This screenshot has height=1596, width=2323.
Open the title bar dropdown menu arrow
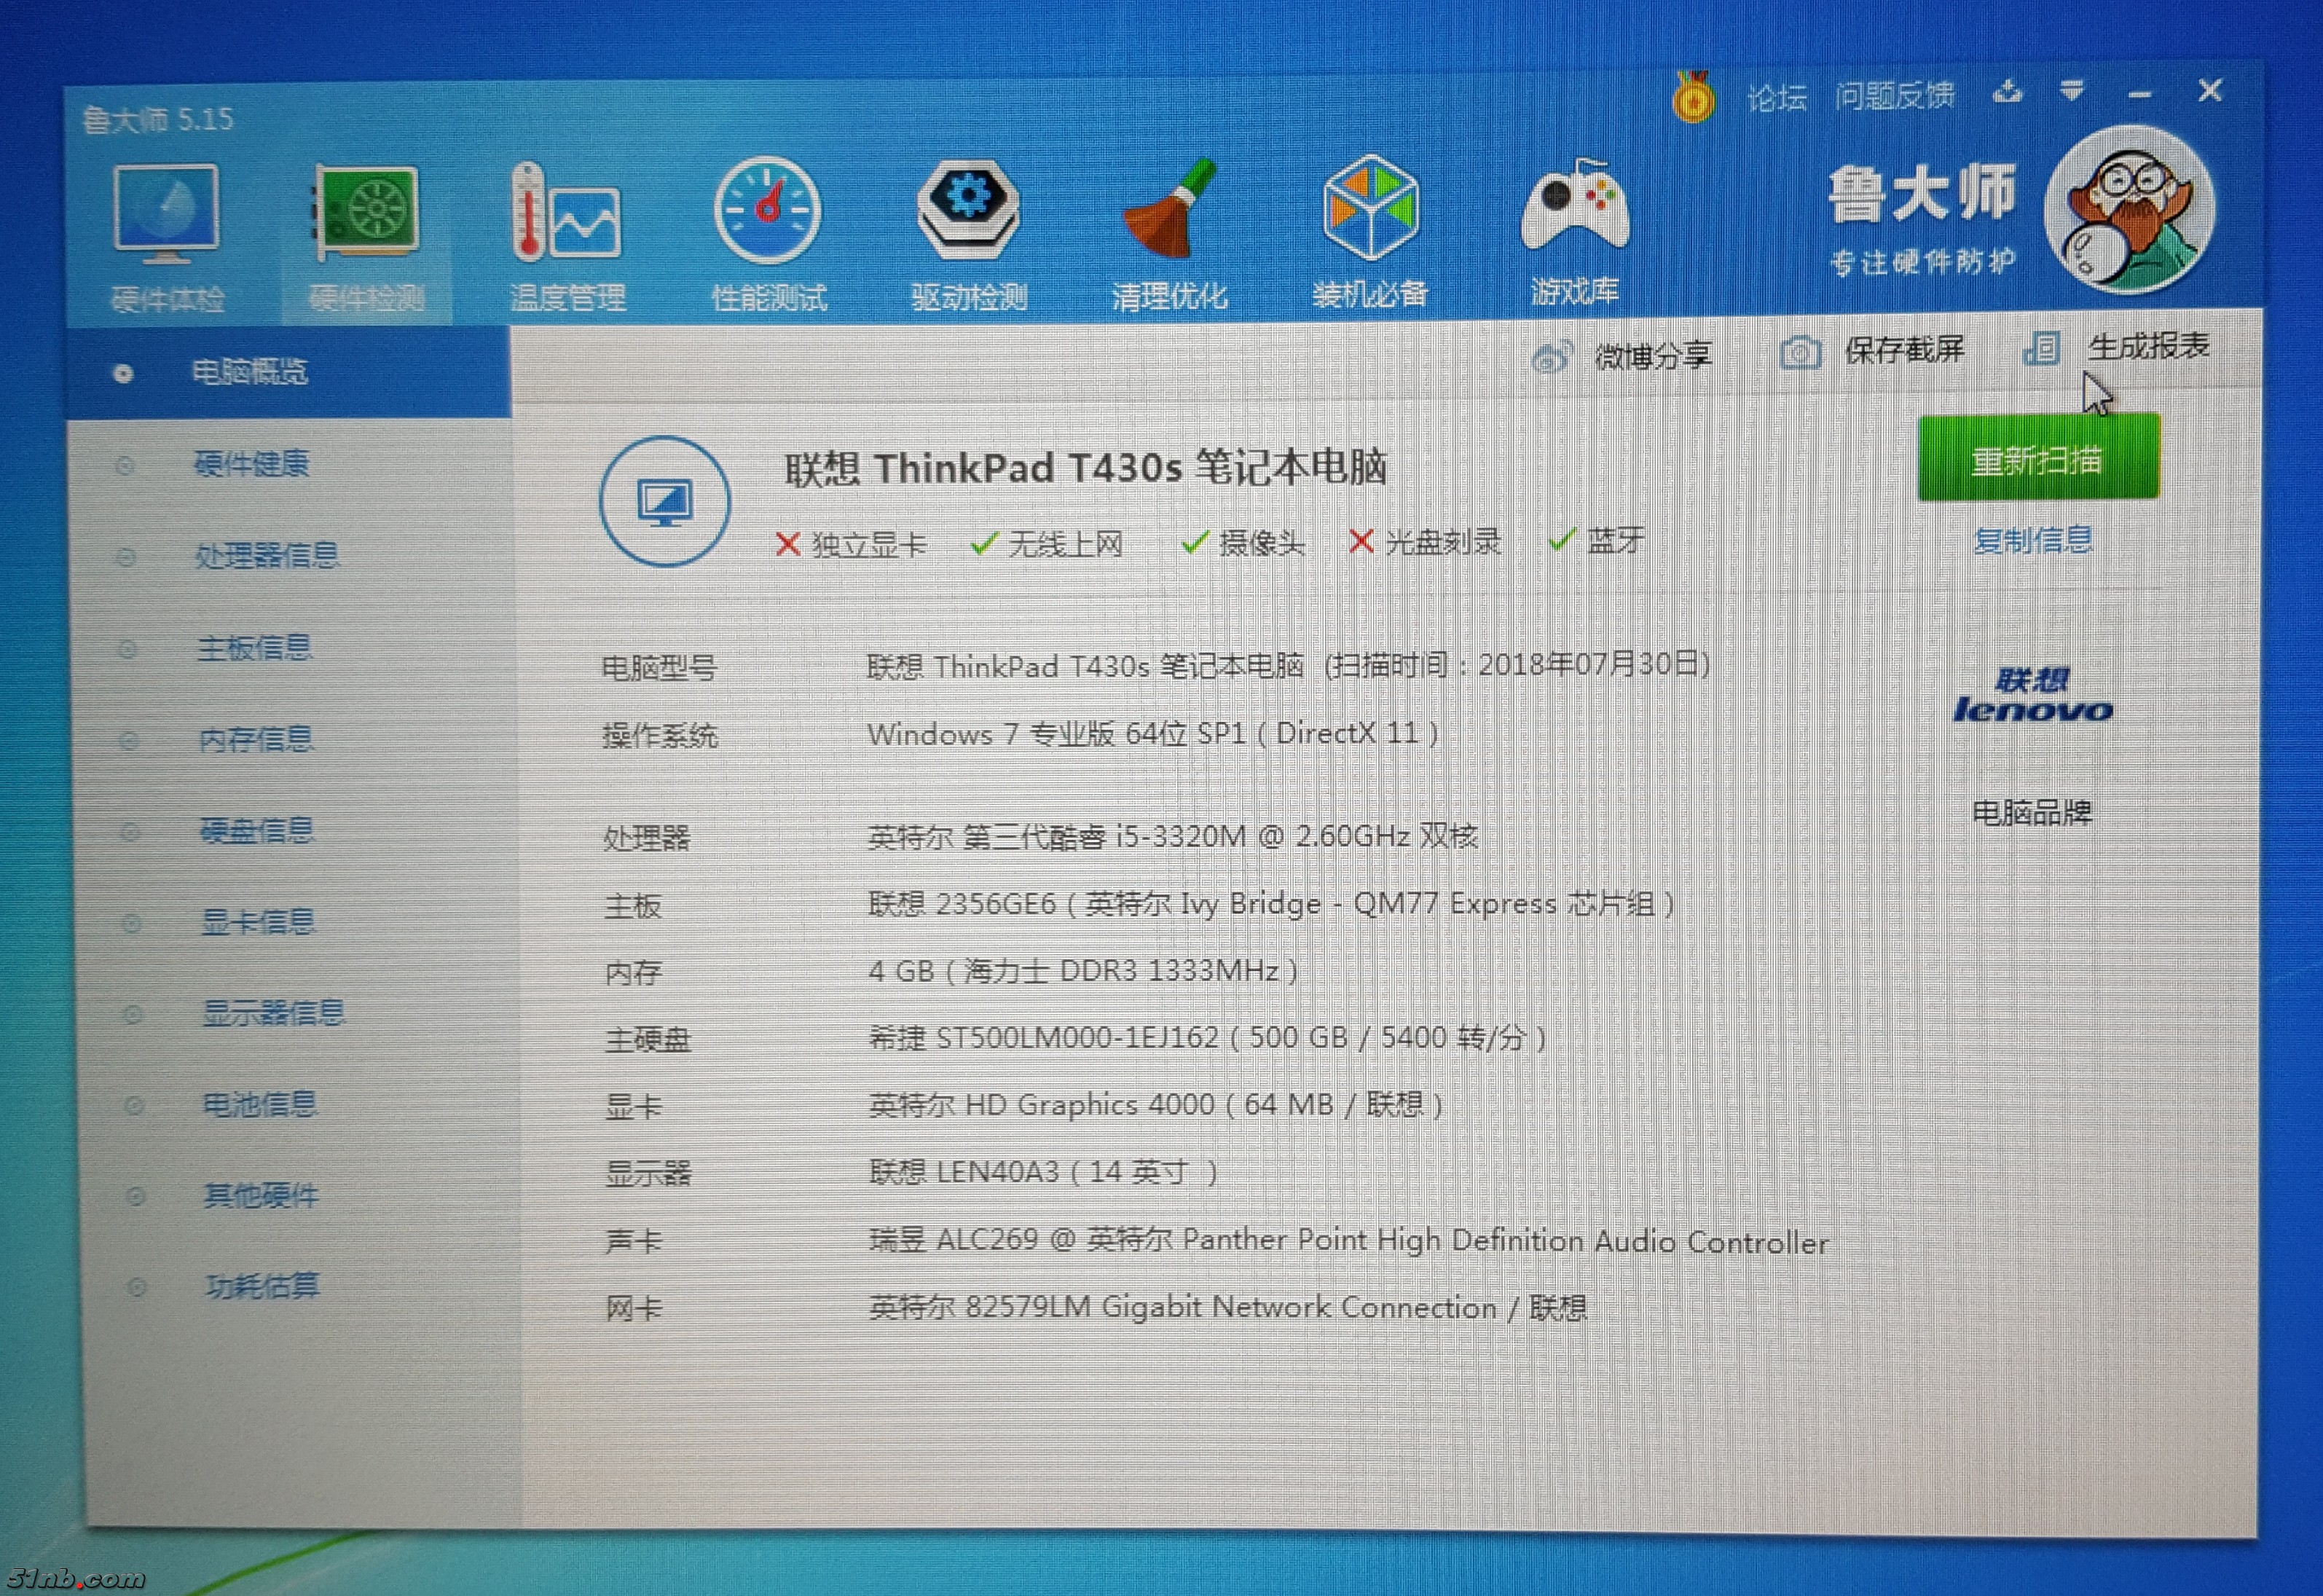pos(2072,92)
